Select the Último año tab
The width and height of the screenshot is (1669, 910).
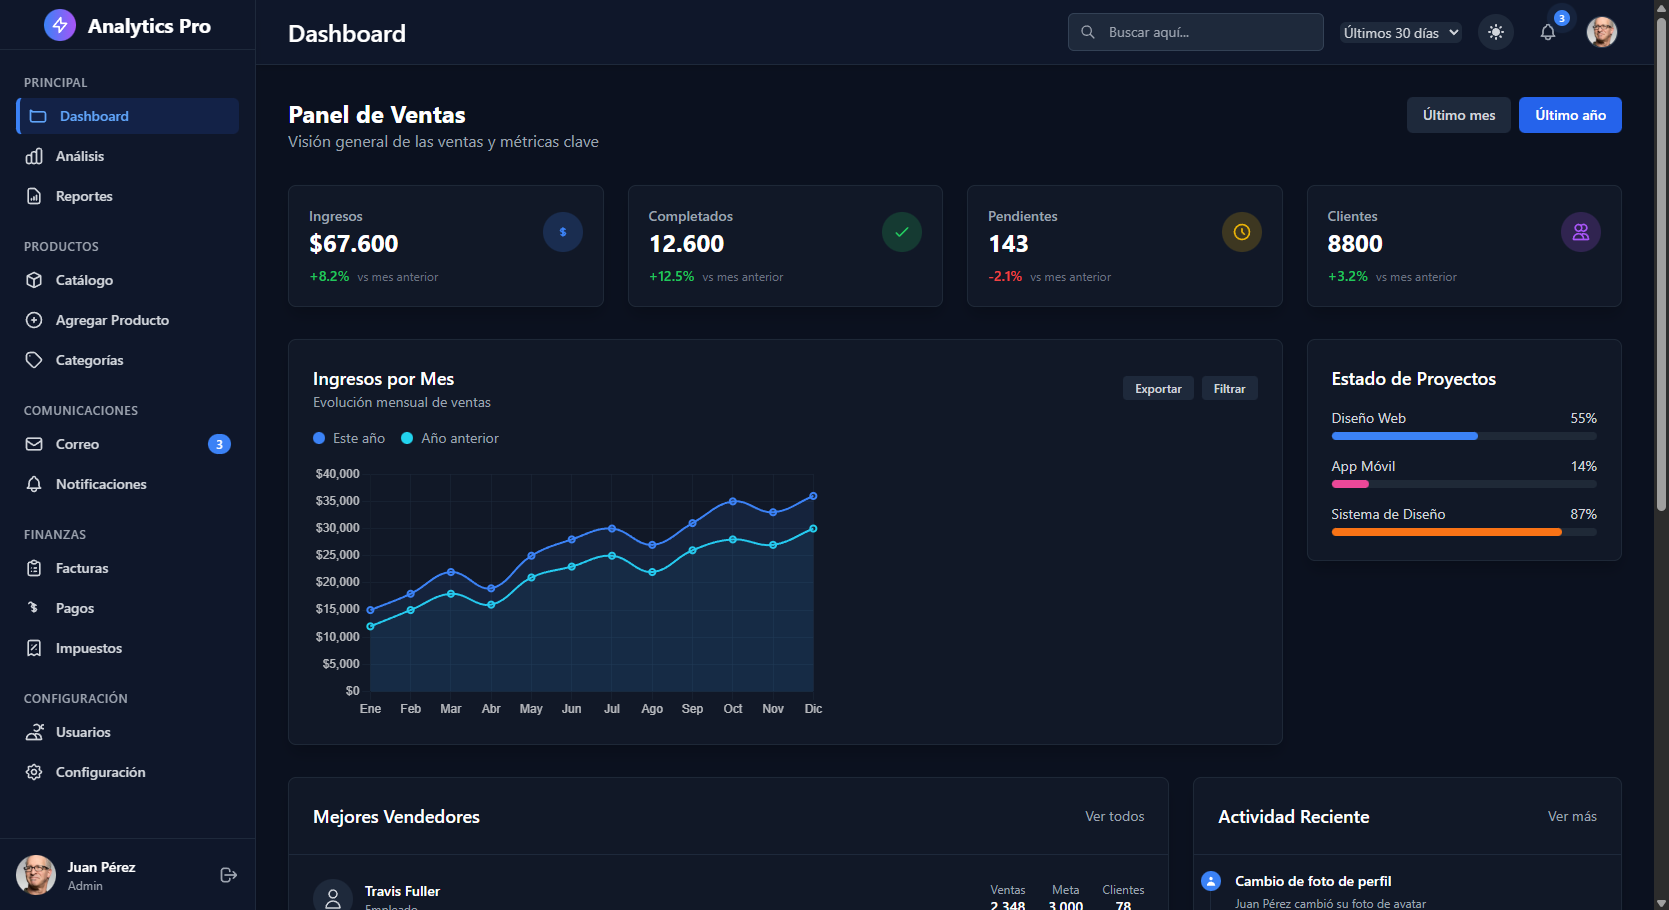click(x=1570, y=114)
